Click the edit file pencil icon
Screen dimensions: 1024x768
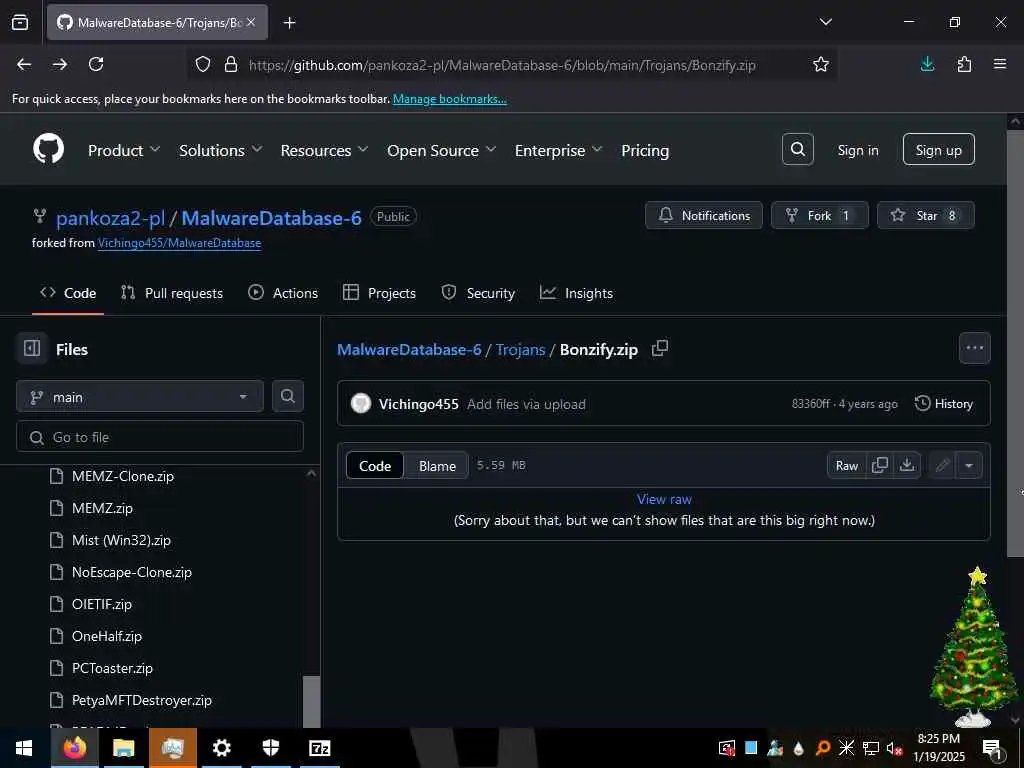942,465
